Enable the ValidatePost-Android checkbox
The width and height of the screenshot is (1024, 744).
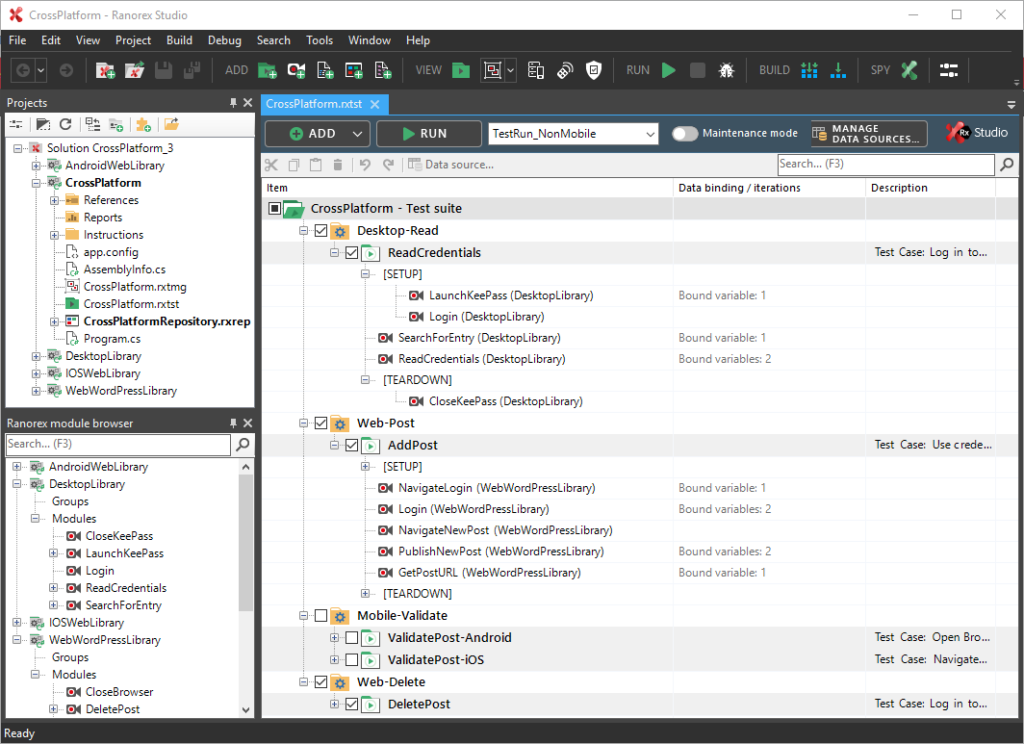(351, 638)
